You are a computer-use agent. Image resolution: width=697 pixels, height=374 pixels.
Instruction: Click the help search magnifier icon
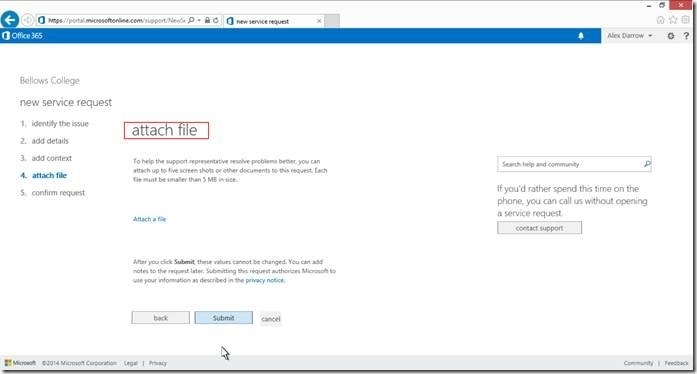tap(647, 164)
